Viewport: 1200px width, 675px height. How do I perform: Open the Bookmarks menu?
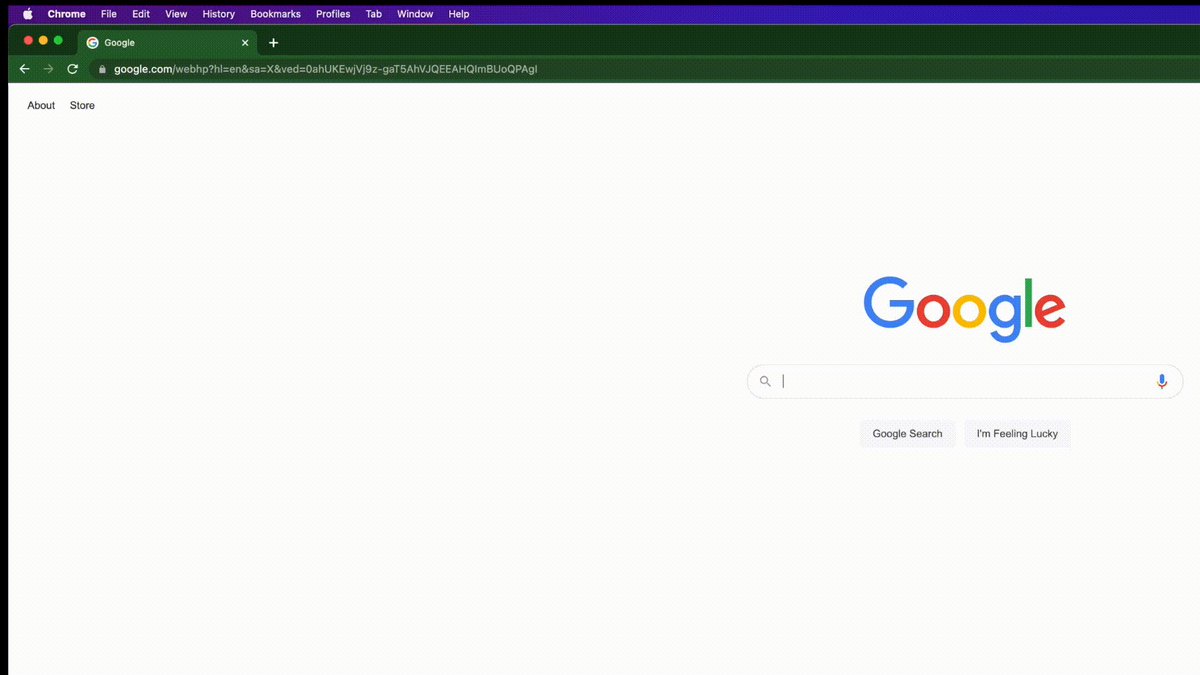[x=275, y=14]
